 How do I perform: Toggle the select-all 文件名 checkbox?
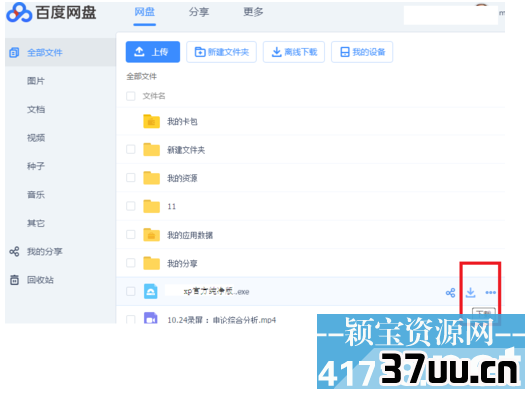[x=131, y=96]
